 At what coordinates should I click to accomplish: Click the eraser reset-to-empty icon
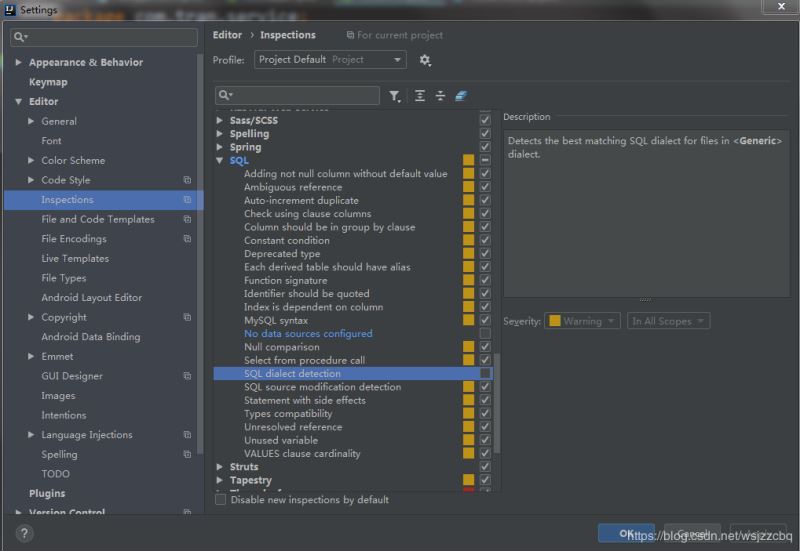pyautogui.click(x=461, y=96)
